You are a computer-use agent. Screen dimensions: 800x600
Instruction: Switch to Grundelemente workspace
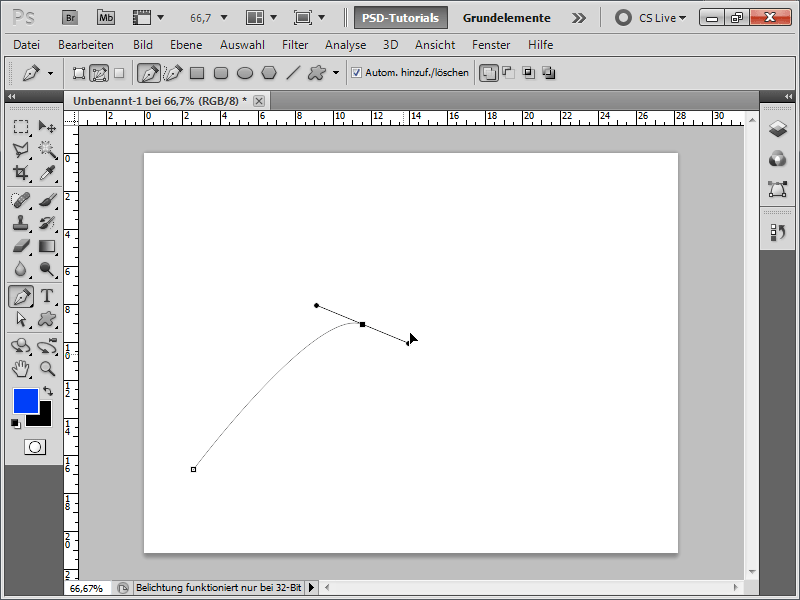point(507,18)
